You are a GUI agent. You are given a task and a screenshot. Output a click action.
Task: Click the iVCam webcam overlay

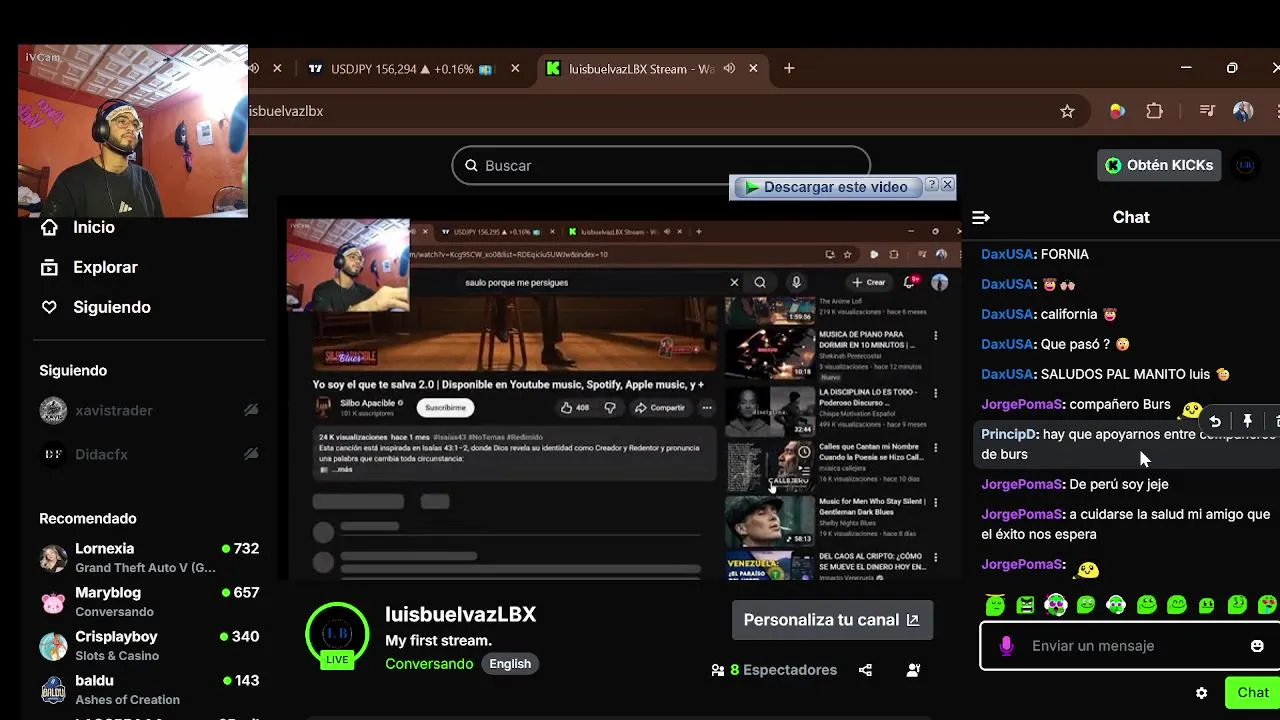click(x=133, y=130)
